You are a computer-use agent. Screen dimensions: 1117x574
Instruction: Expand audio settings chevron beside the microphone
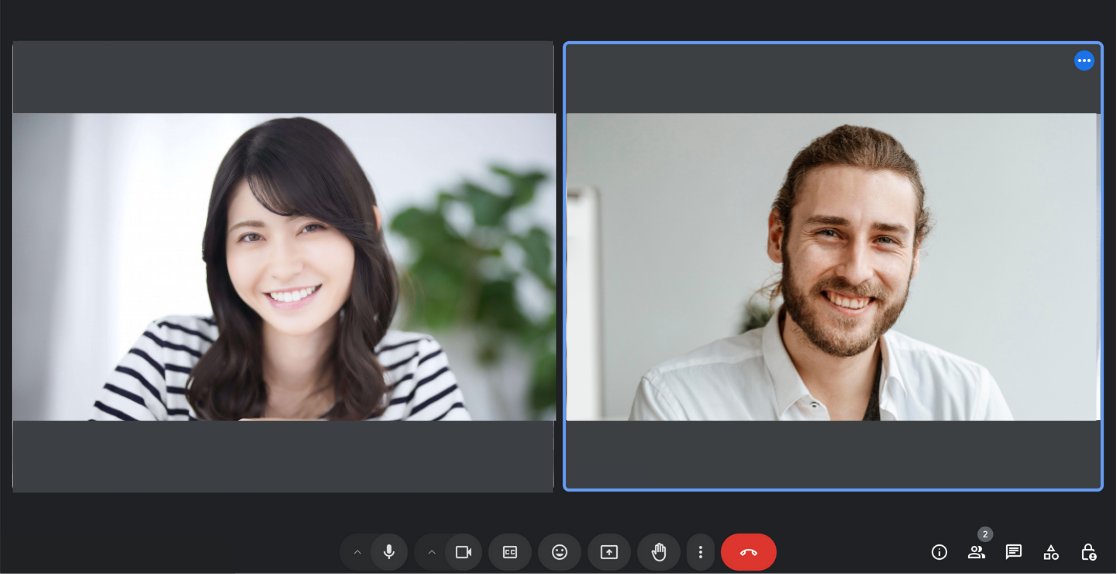click(x=357, y=552)
